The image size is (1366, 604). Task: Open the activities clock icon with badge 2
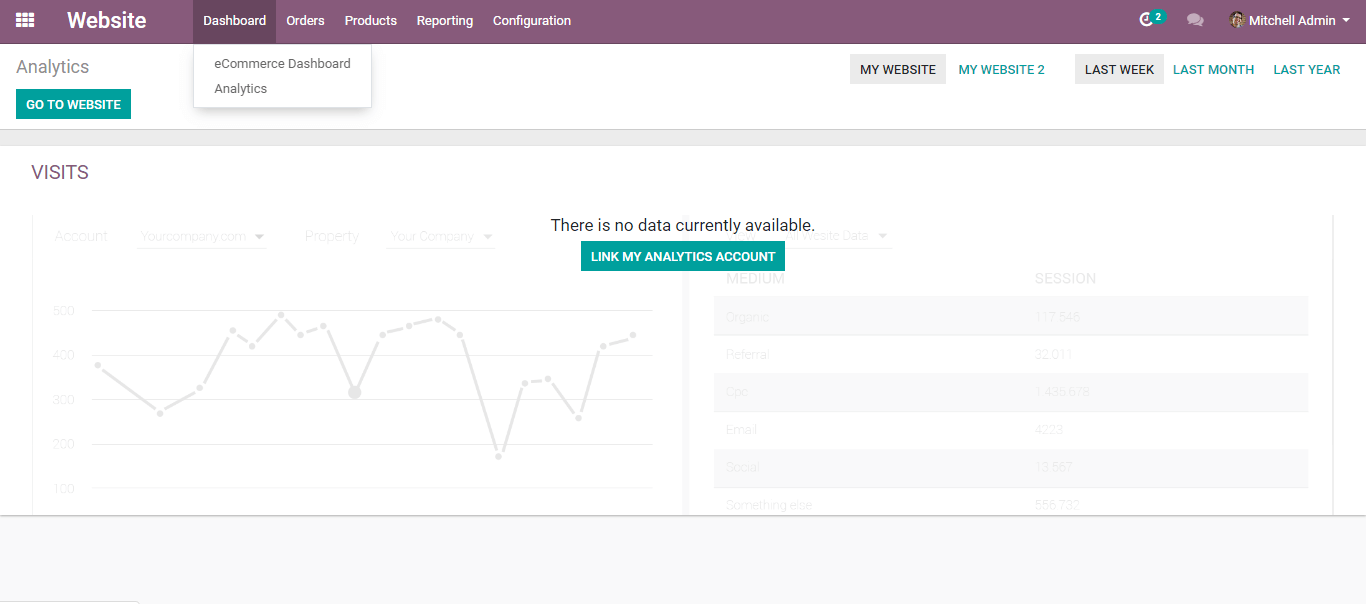click(x=1152, y=19)
